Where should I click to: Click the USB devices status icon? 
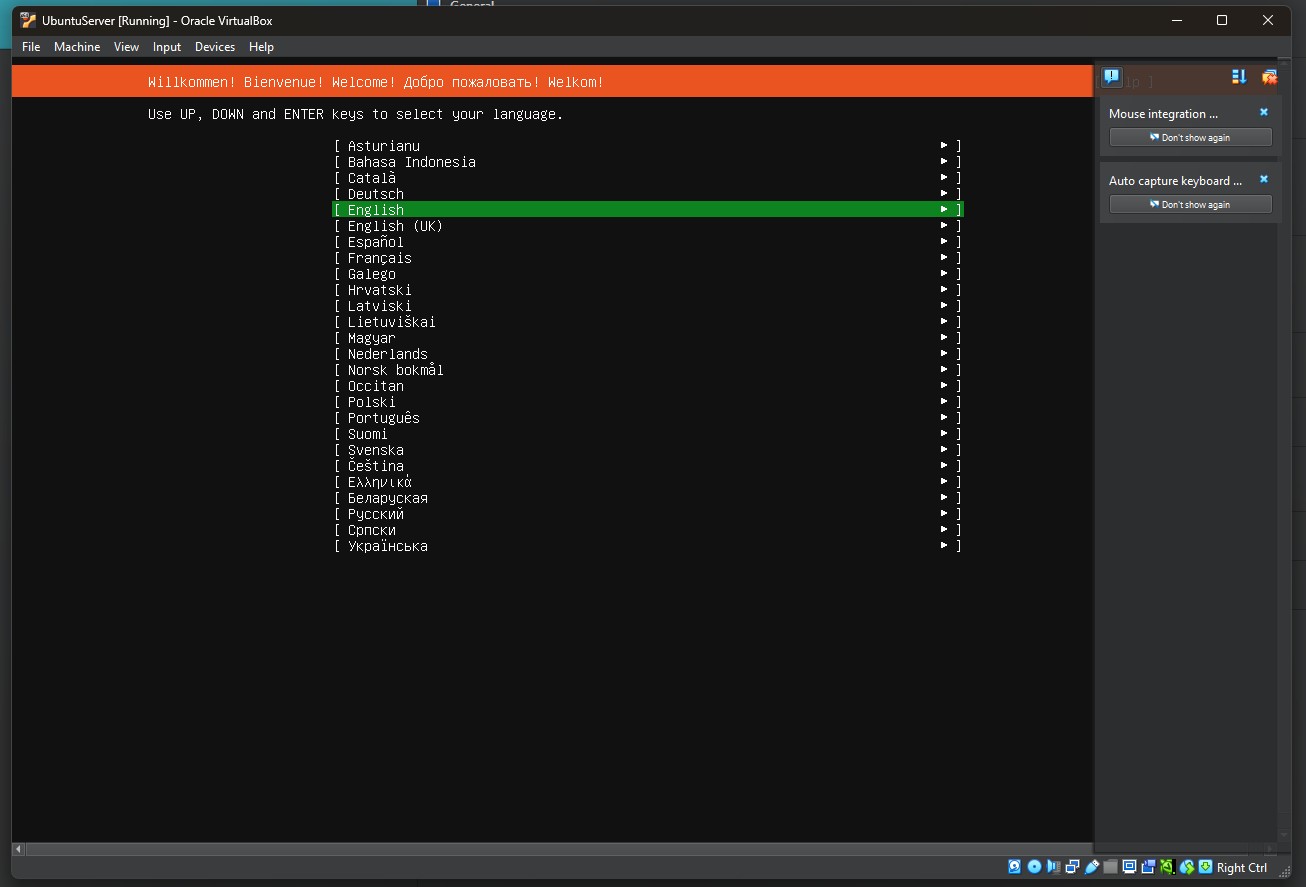click(1092, 867)
